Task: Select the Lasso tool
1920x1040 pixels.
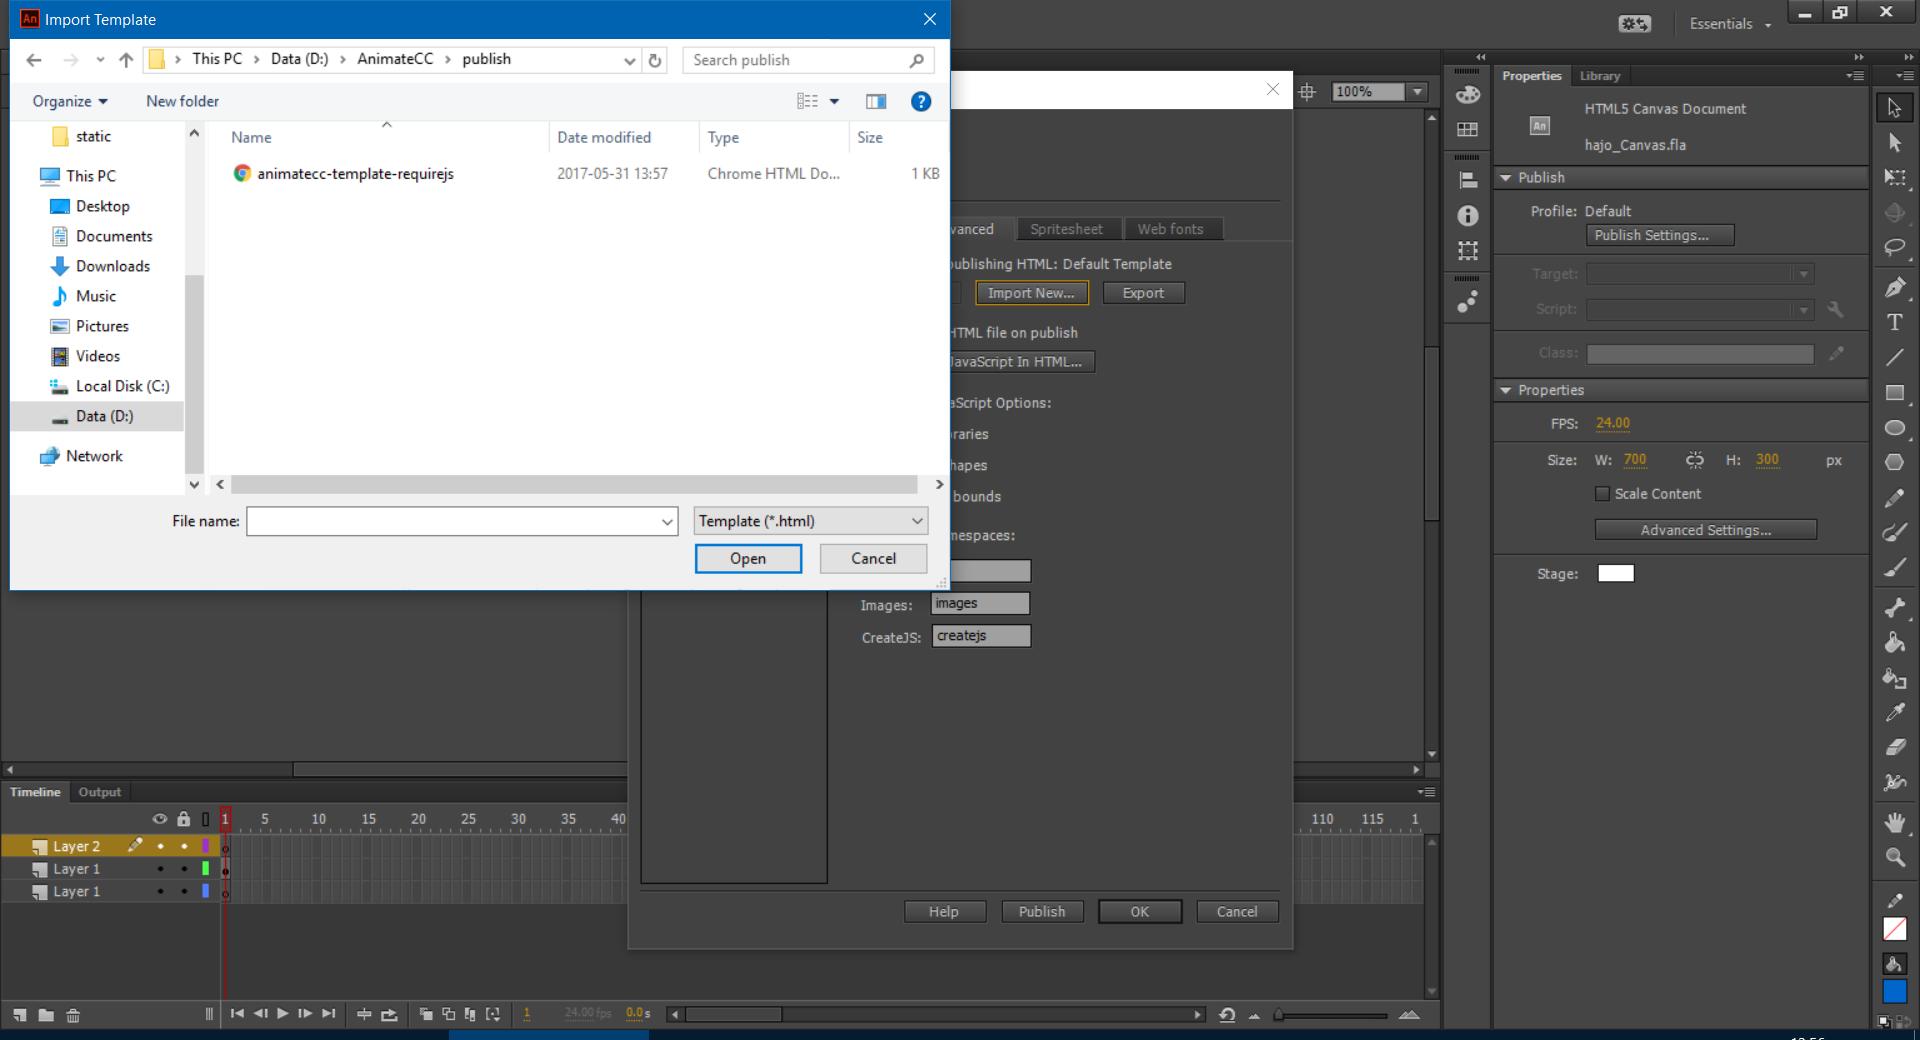Action: click(1894, 248)
